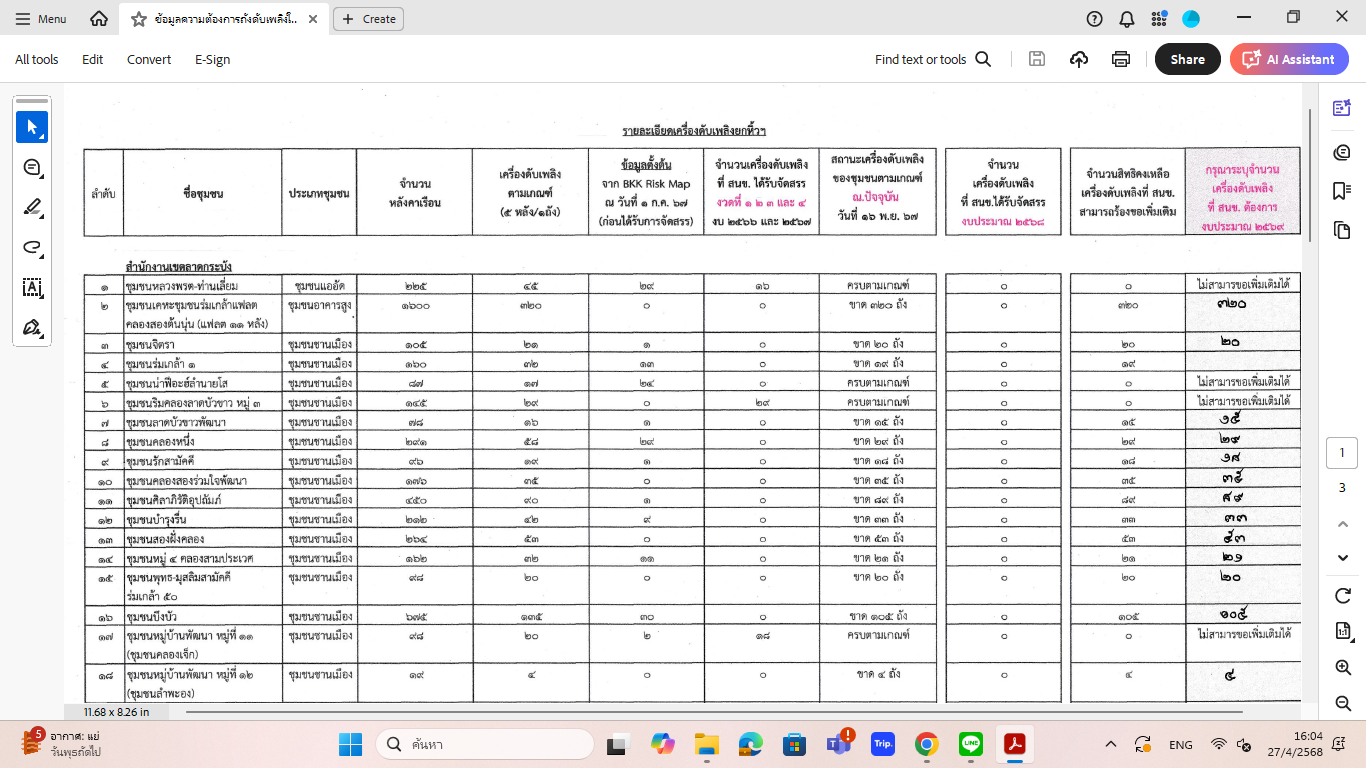Print the document using the printer icon
The height and width of the screenshot is (768, 1366).
1121,59
